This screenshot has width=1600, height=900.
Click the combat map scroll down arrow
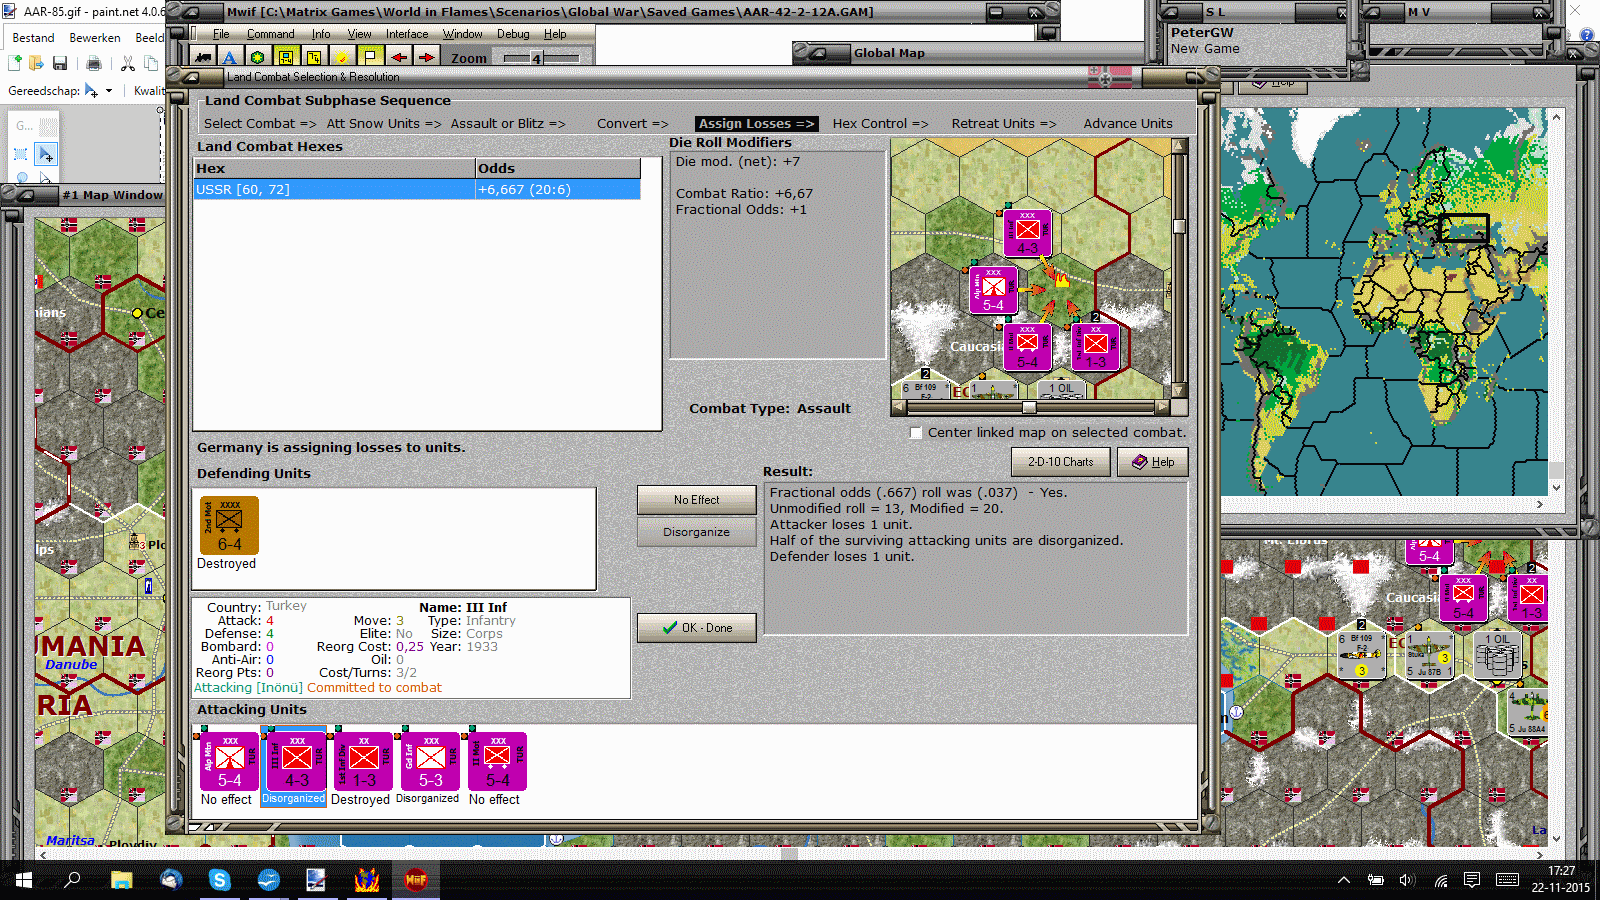1179,391
